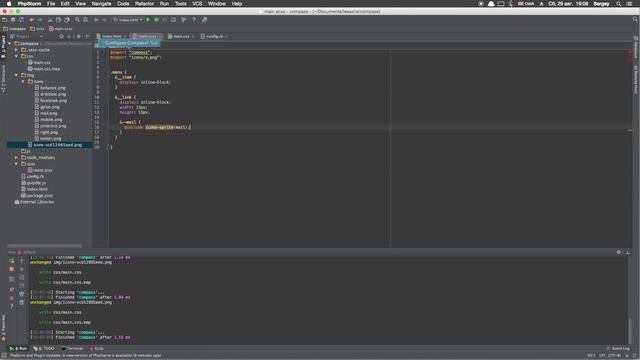Switch to the index.html editor tab
This screenshot has width=640, height=360.
[111, 36]
